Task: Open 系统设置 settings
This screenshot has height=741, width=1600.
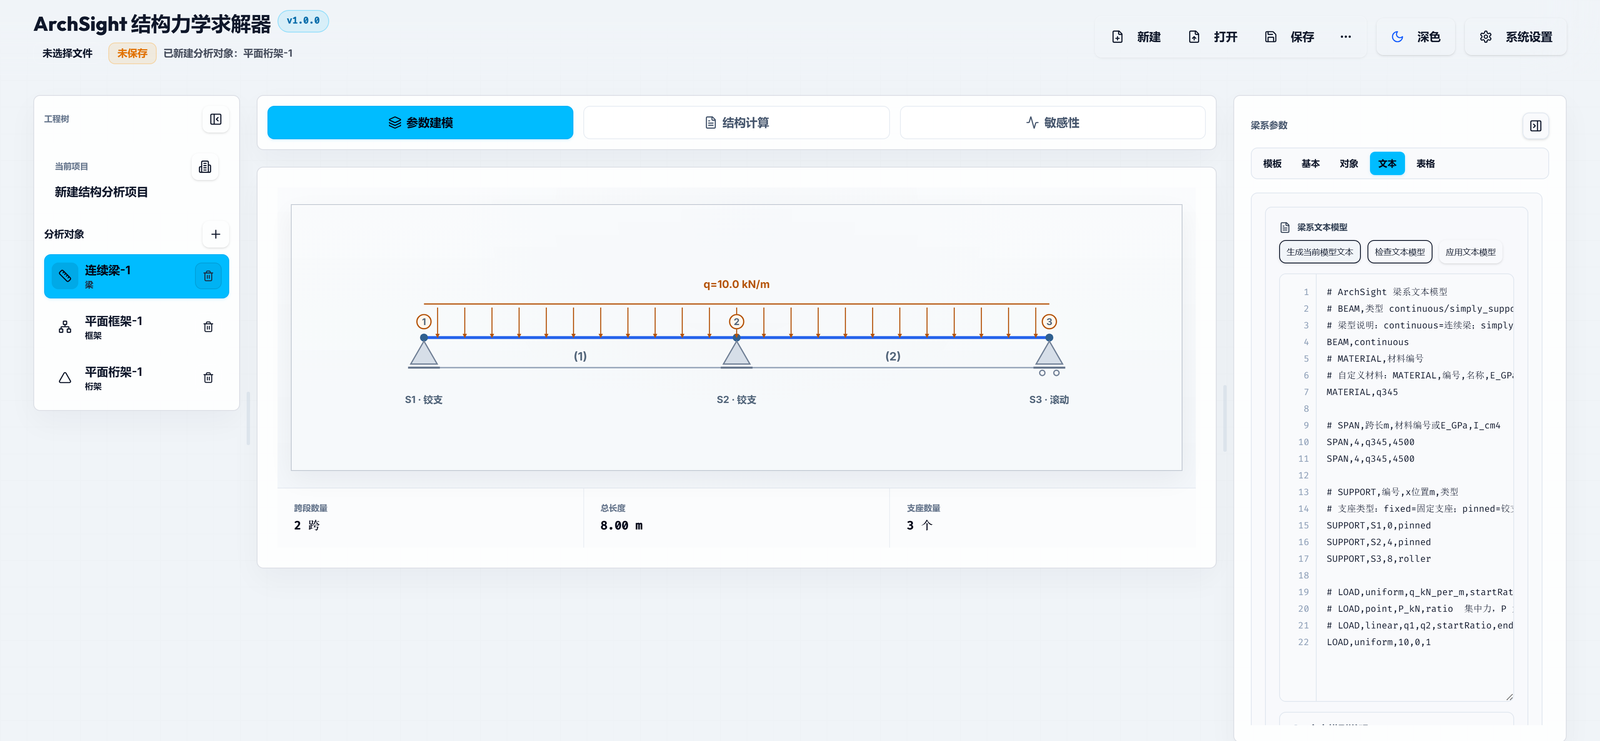Action: coord(1516,37)
